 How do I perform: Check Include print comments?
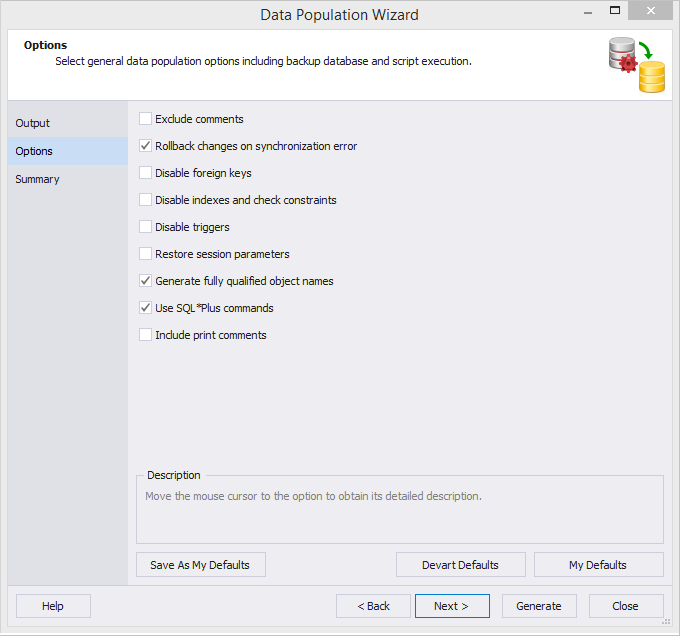(145, 335)
